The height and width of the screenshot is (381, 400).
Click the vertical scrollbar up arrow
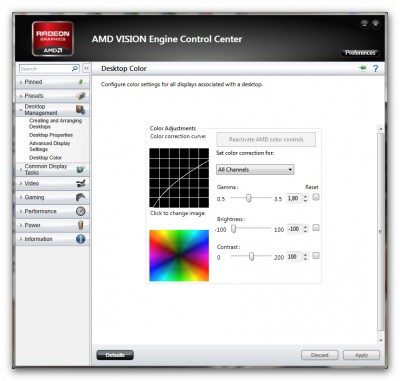[x=381, y=129]
